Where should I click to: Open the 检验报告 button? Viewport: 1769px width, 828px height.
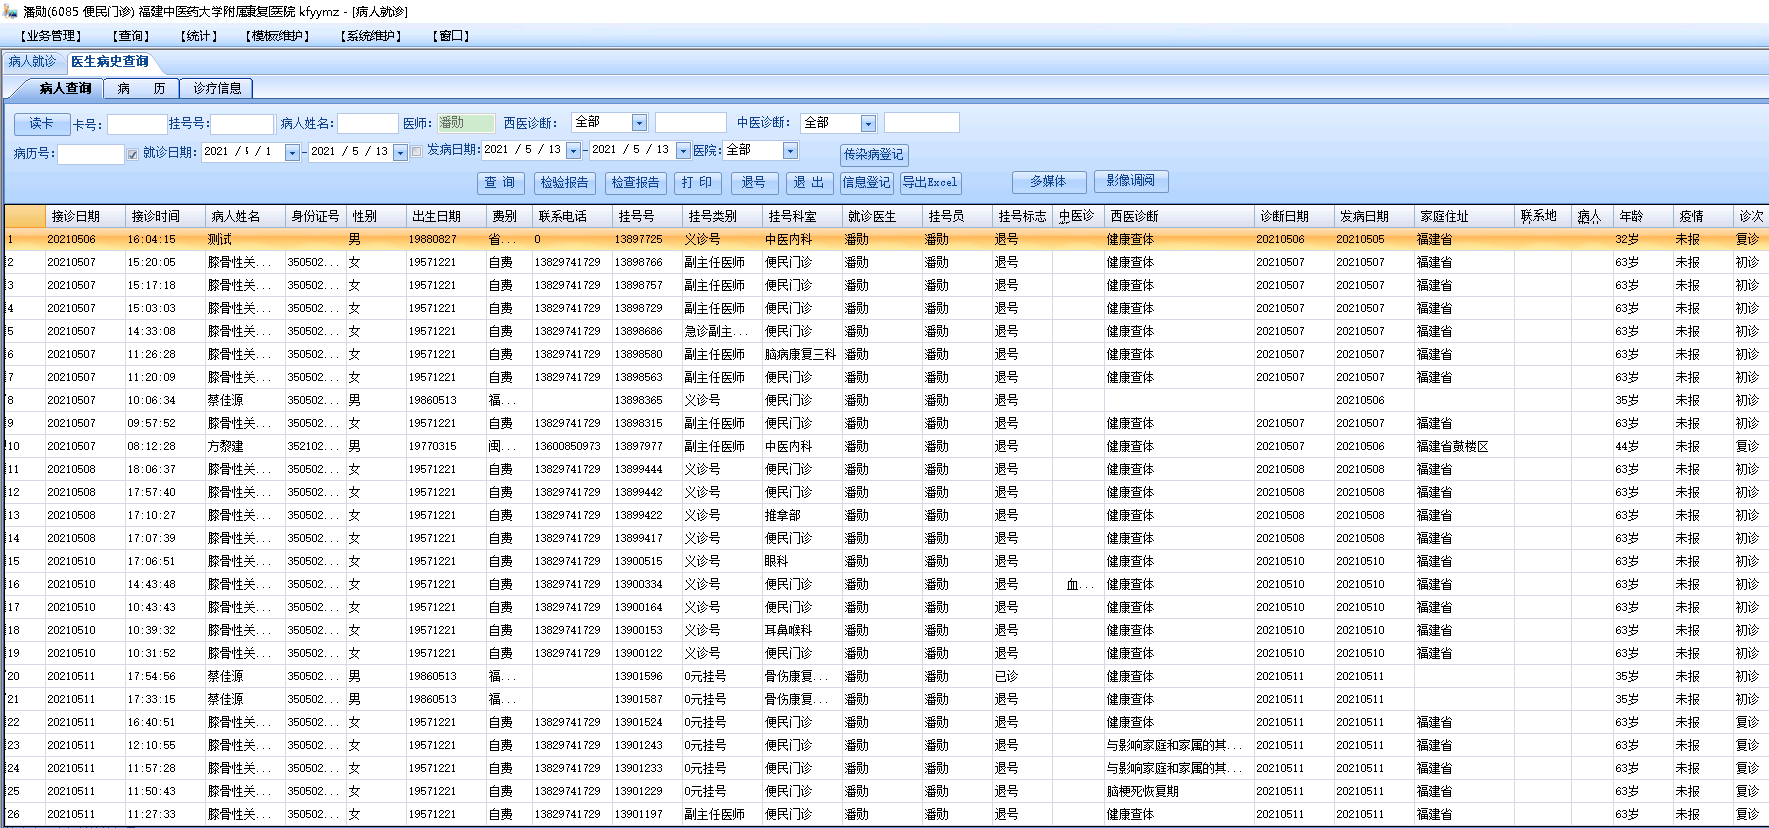[564, 183]
